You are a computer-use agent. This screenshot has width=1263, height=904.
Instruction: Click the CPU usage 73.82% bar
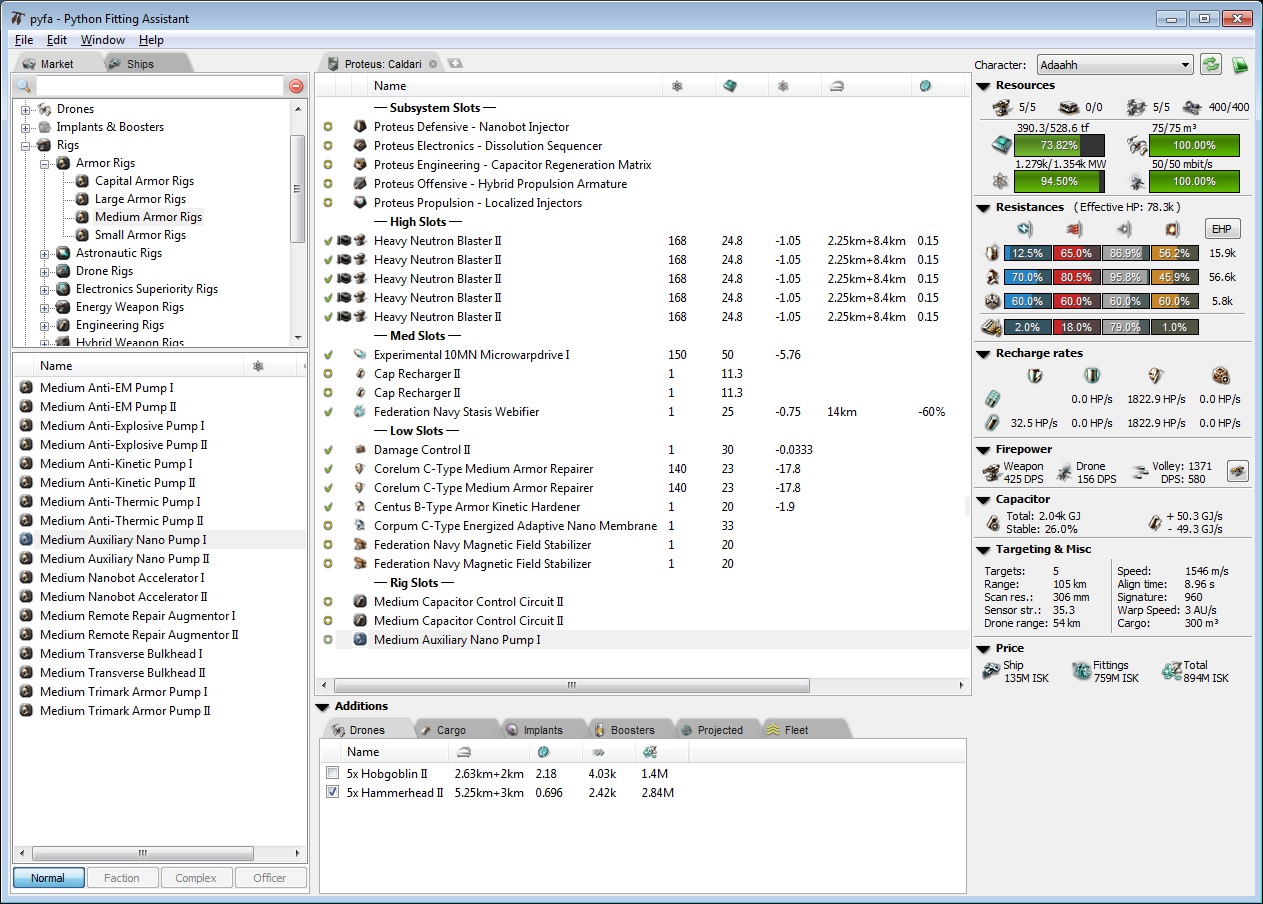pos(1059,146)
